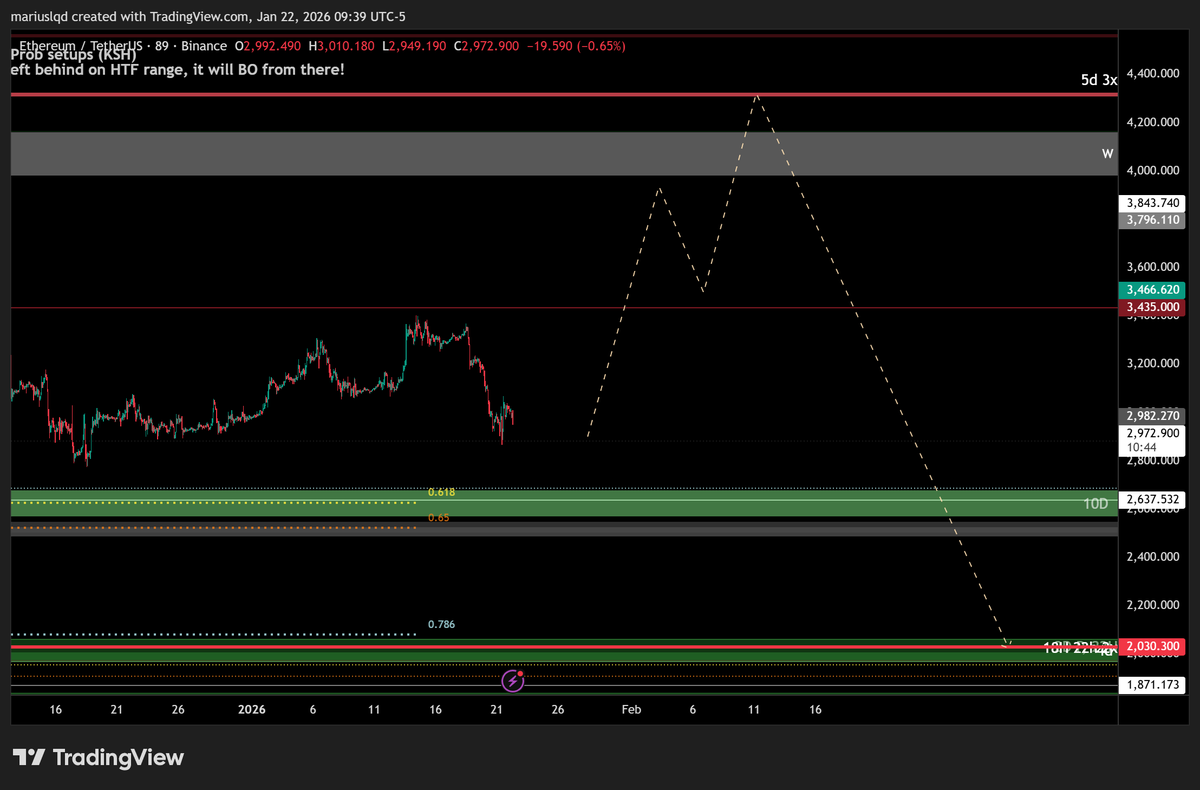
Task: Click the TradingView logo
Action: [x=98, y=757]
